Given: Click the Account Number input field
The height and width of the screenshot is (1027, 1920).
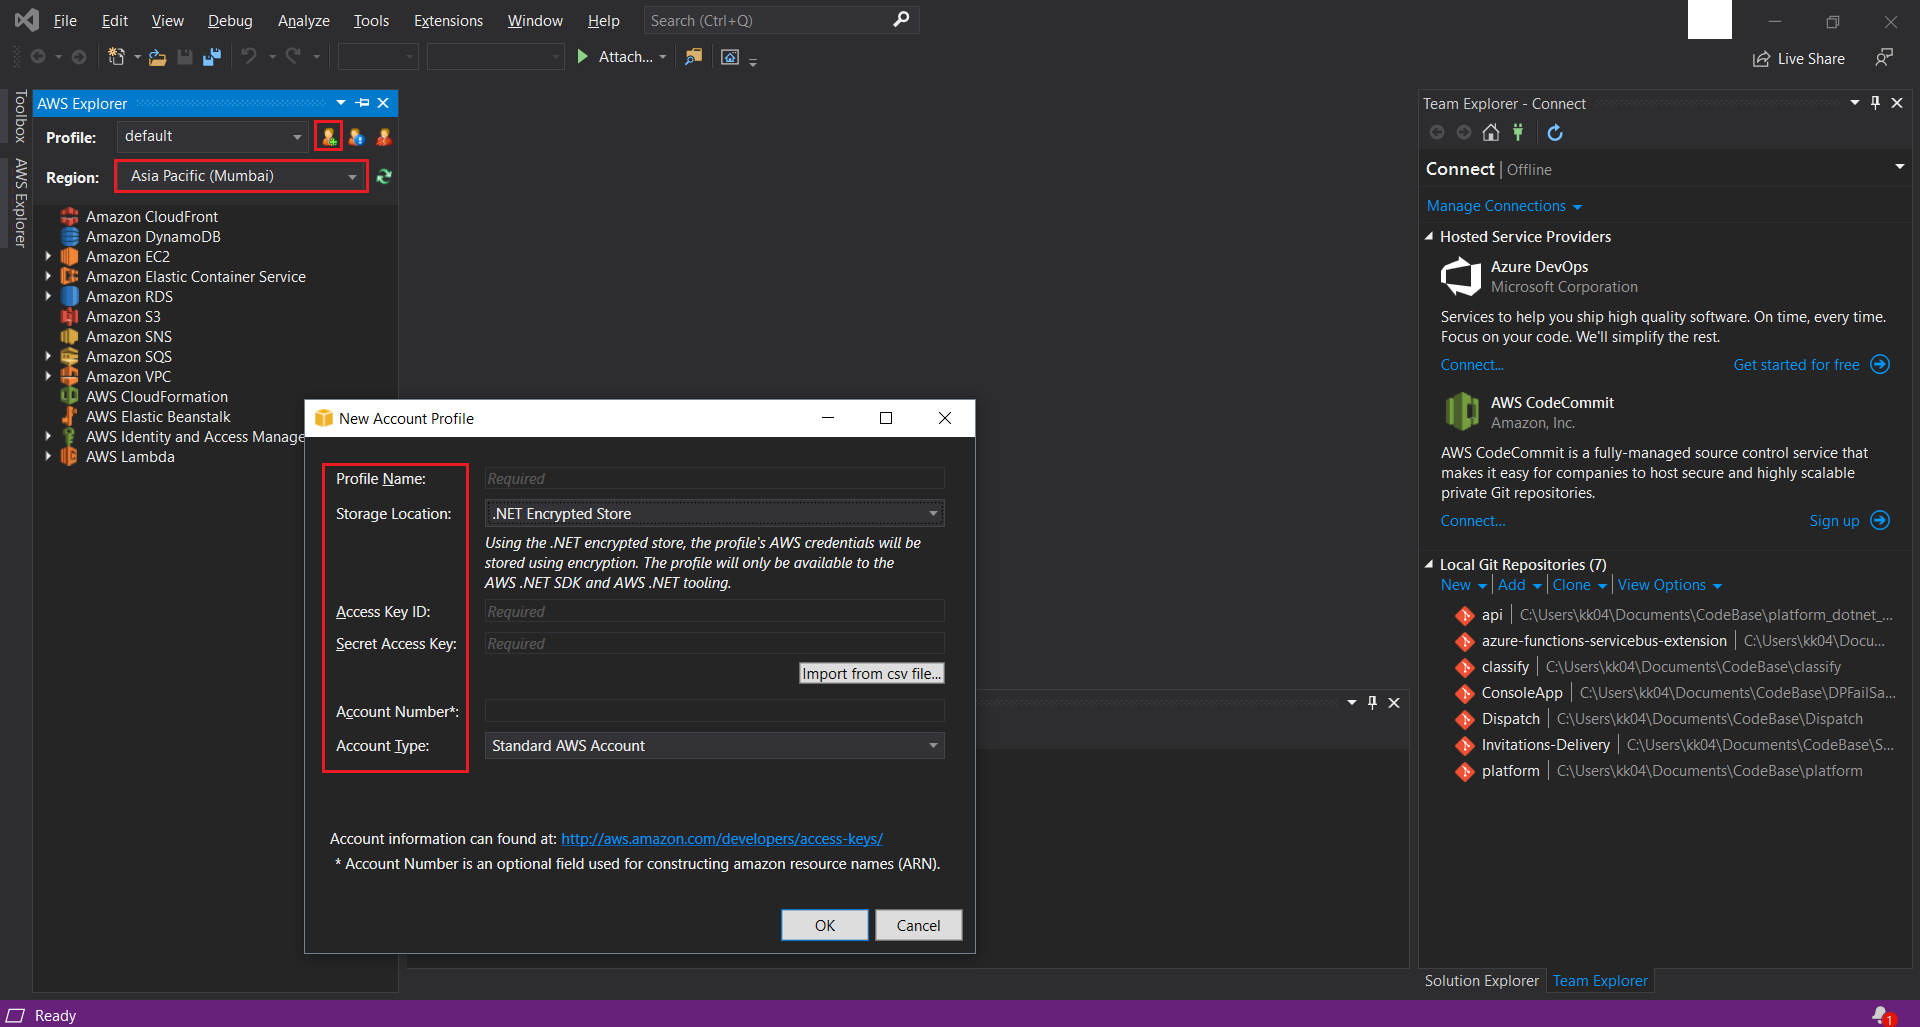Looking at the screenshot, I should tap(715, 711).
